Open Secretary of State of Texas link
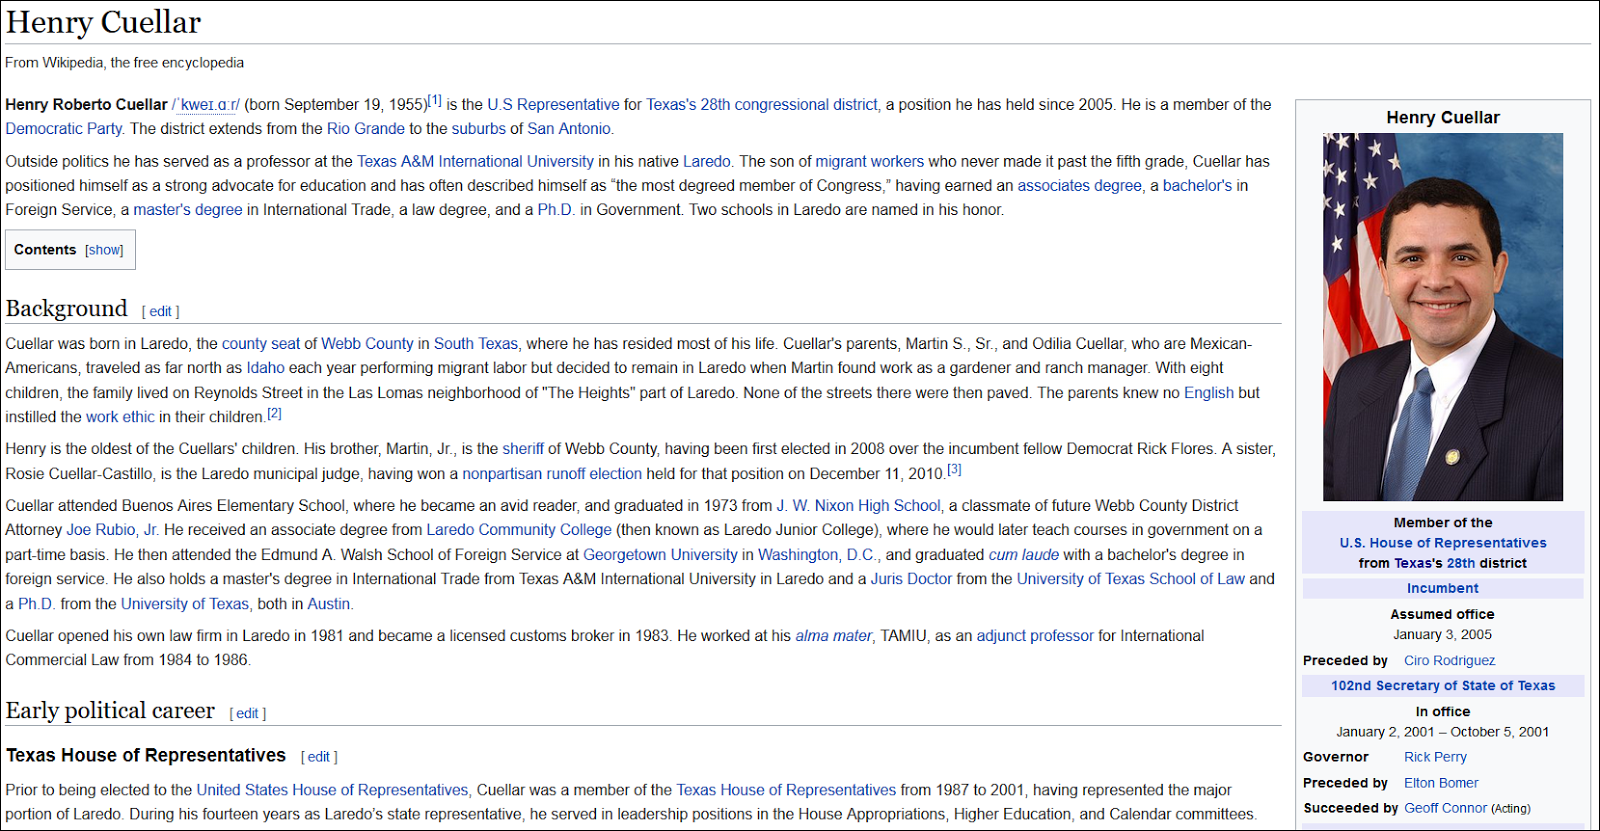 pos(1443,686)
